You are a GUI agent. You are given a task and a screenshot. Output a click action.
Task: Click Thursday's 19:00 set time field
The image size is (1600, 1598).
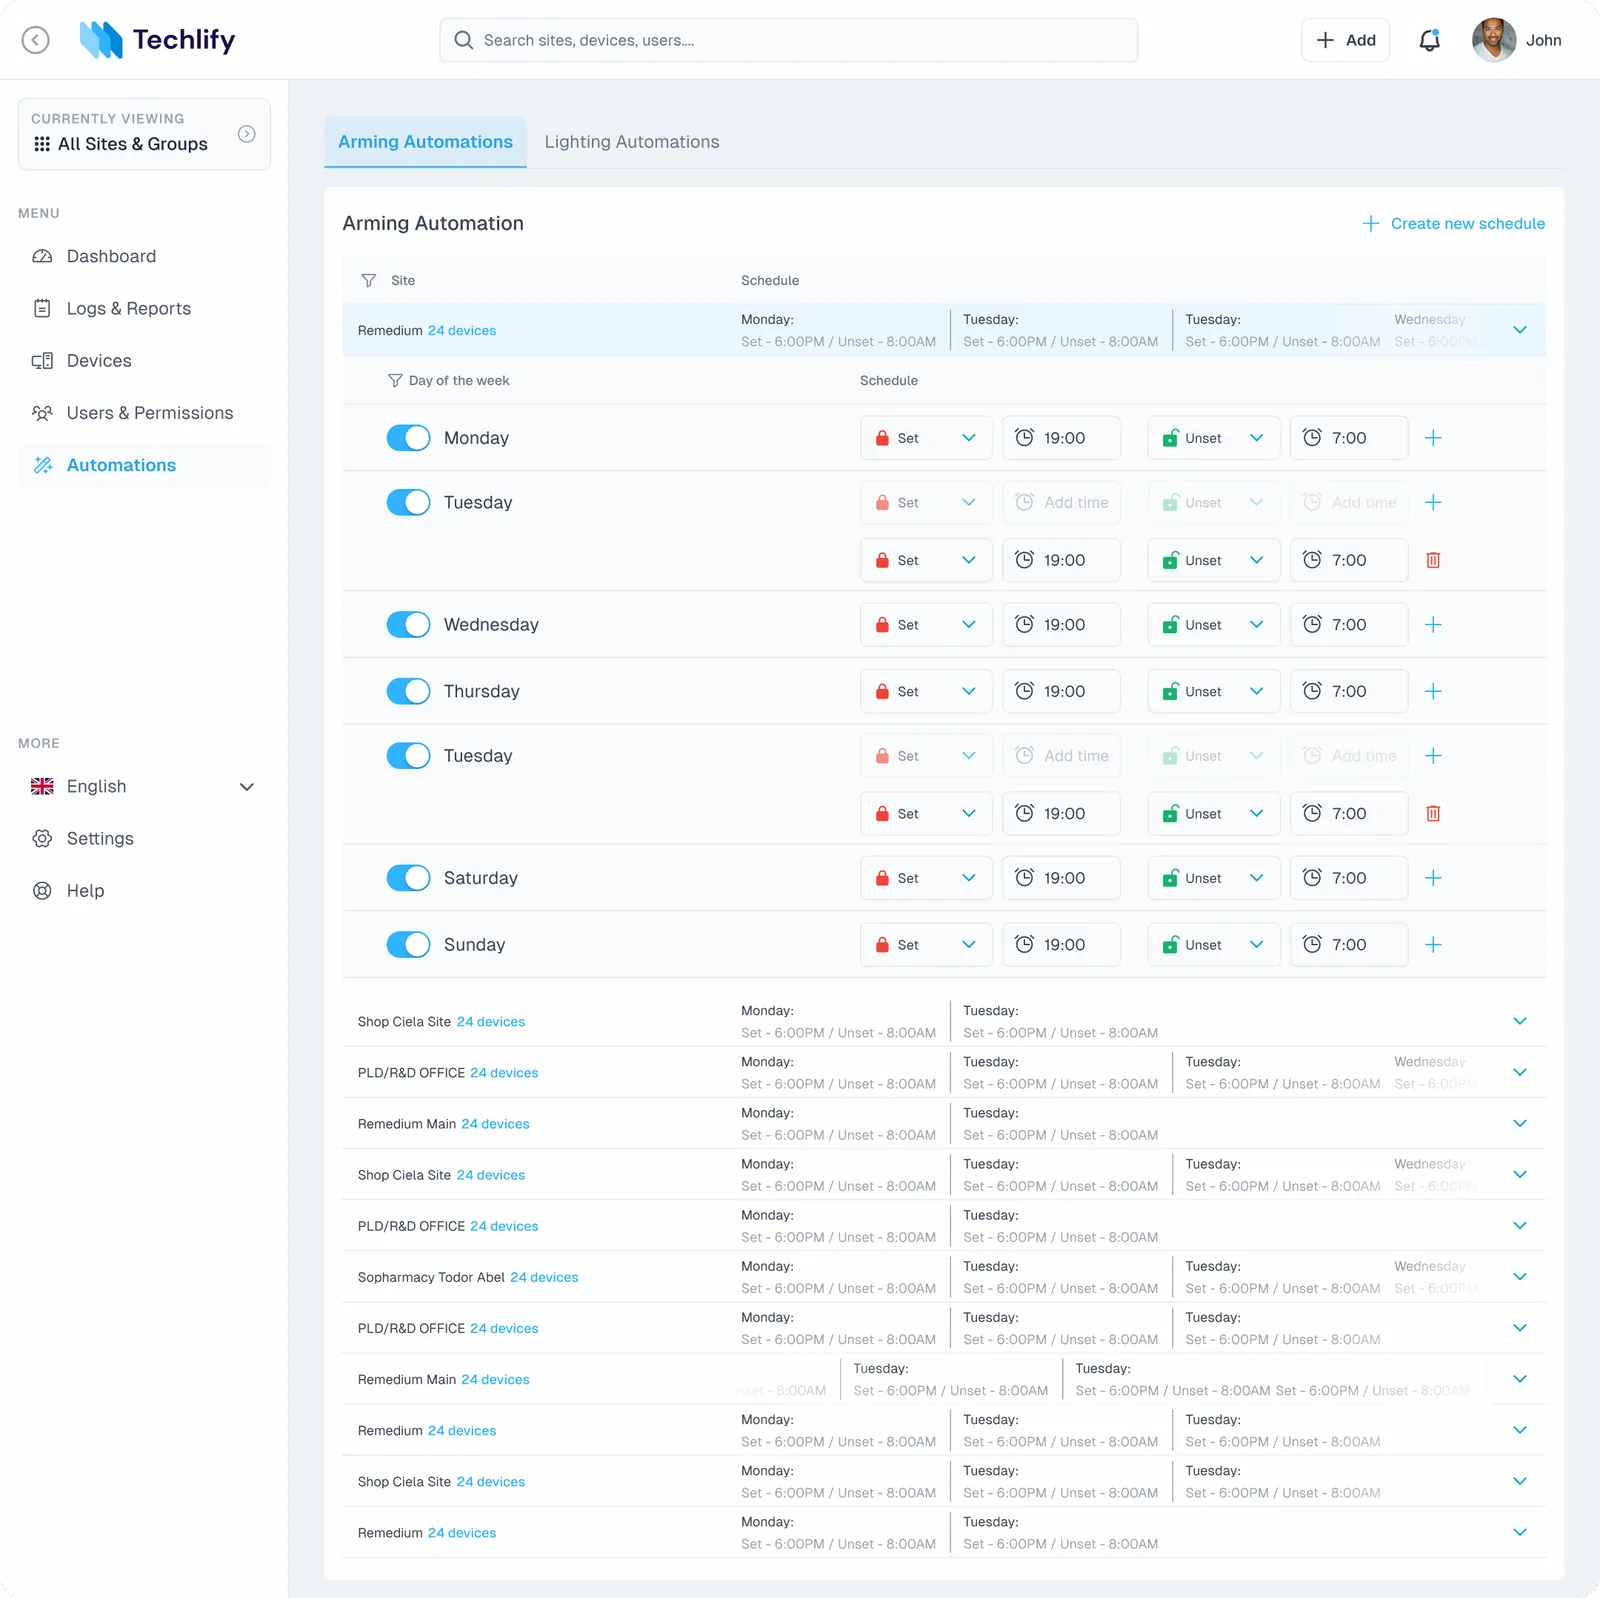[1061, 691]
